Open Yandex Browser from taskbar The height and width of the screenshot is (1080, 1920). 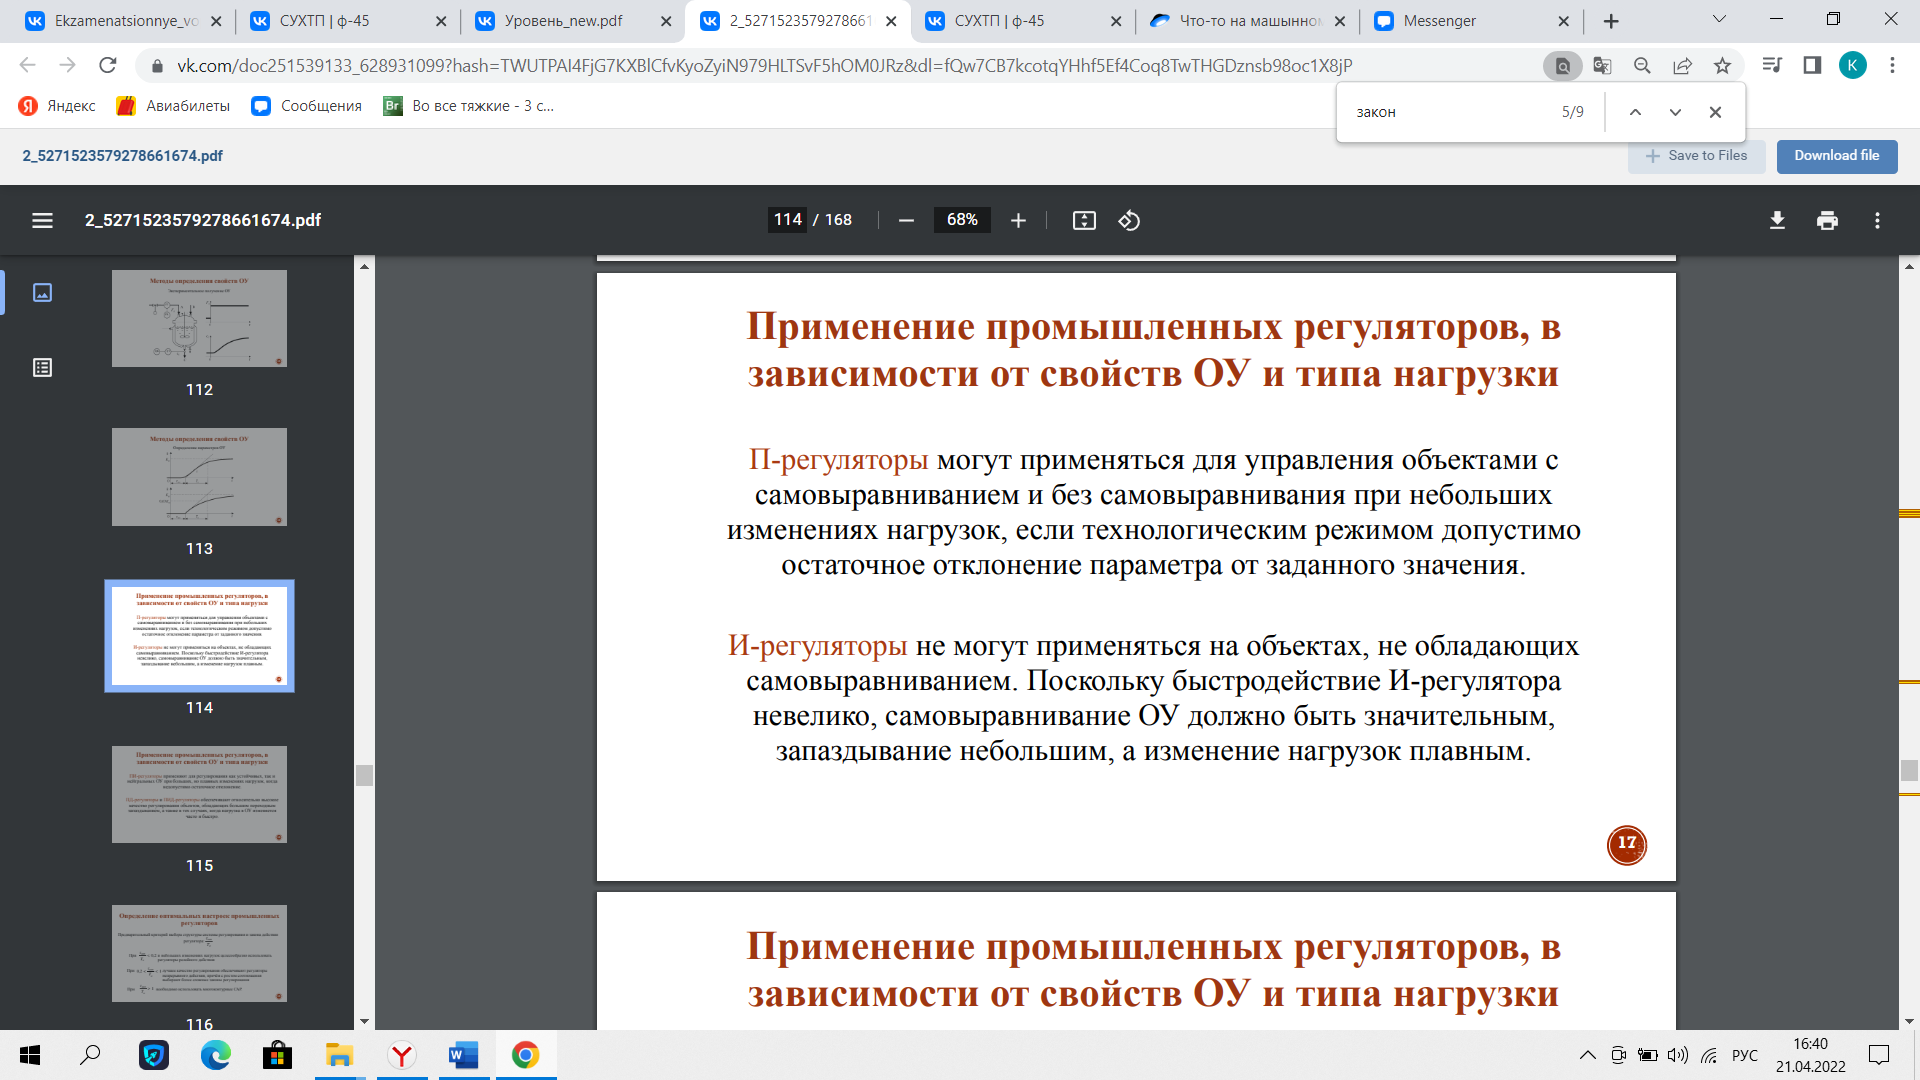(401, 1055)
